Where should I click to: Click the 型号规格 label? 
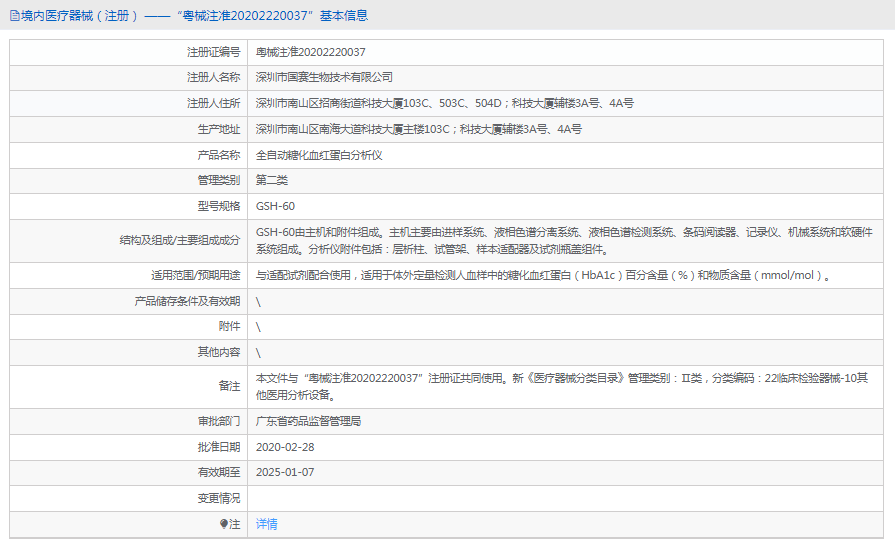coord(219,206)
